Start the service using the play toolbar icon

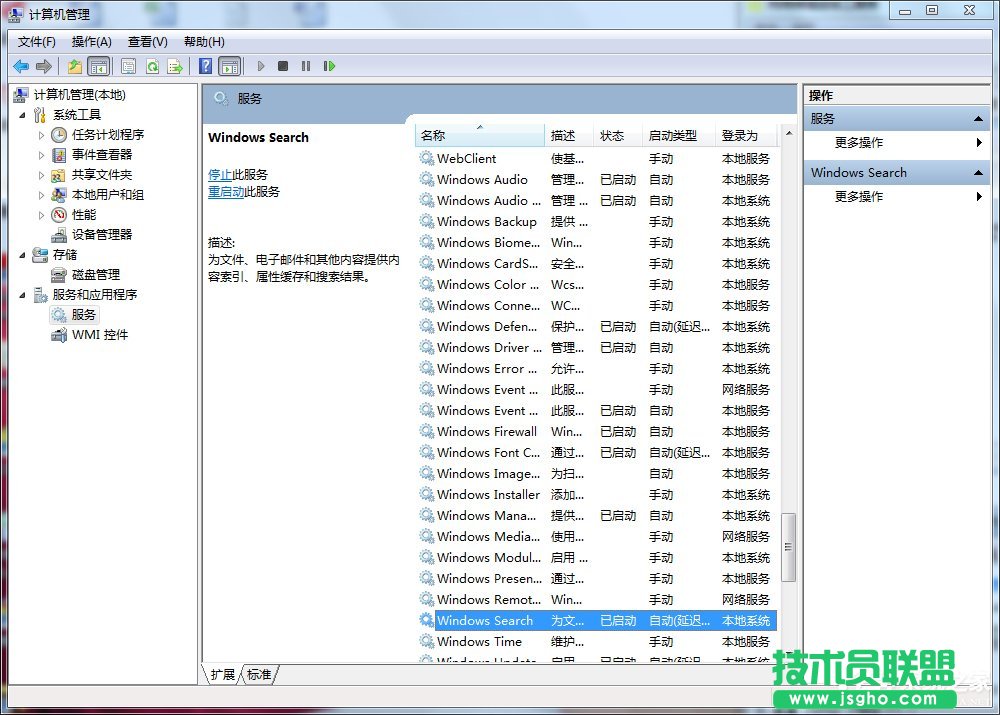260,65
